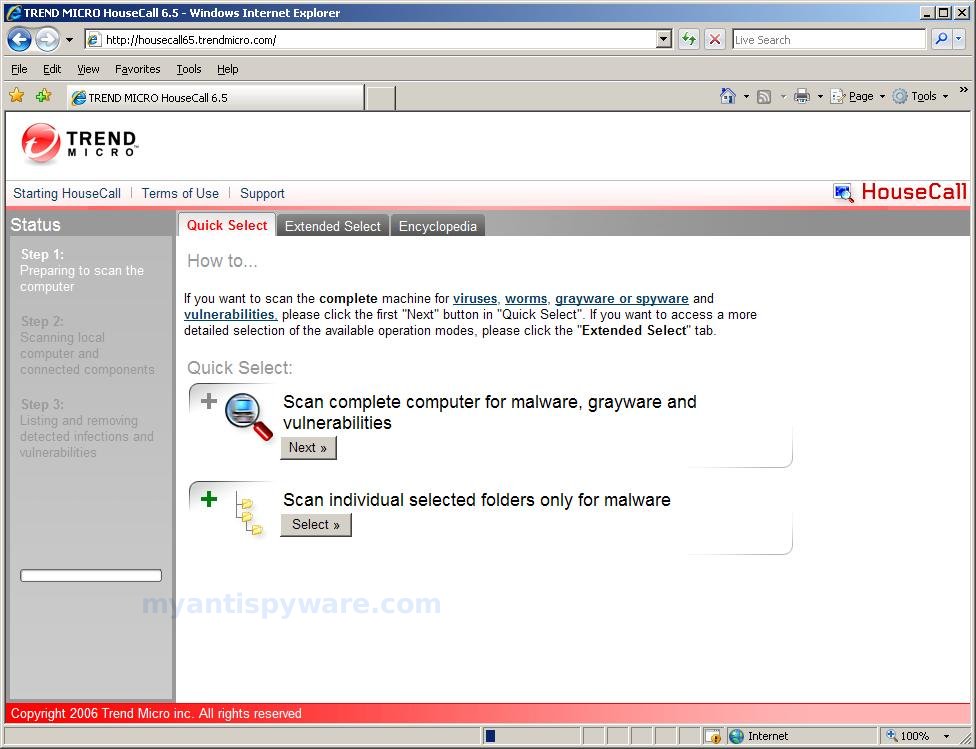976x749 pixels.
Task: Expand the feeds dropdown arrow
Action: (783, 97)
